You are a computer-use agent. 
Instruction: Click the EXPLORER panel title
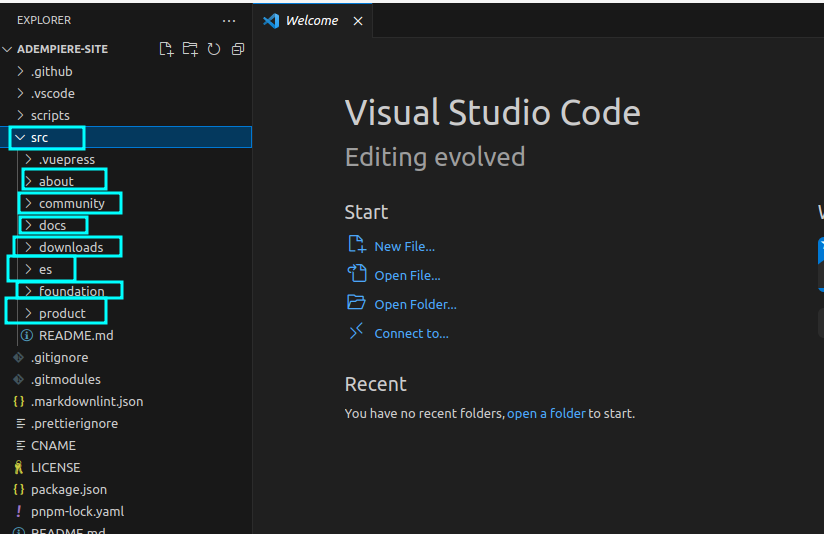[x=44, y=20]
